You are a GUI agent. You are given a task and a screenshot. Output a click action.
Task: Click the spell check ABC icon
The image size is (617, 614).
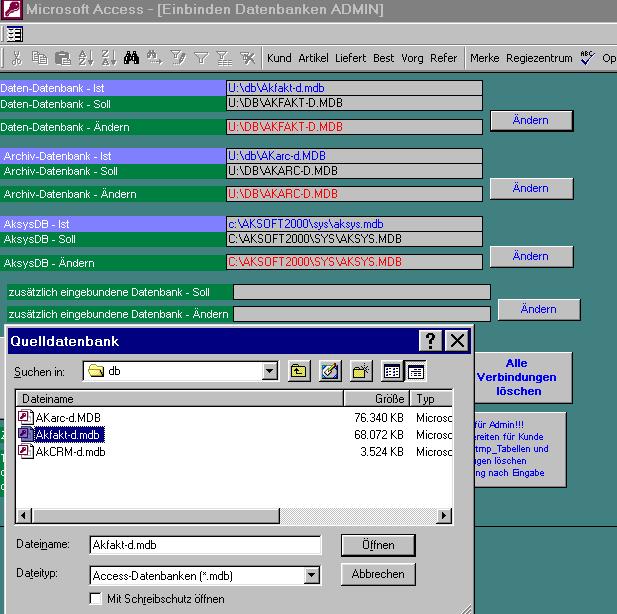587,58
